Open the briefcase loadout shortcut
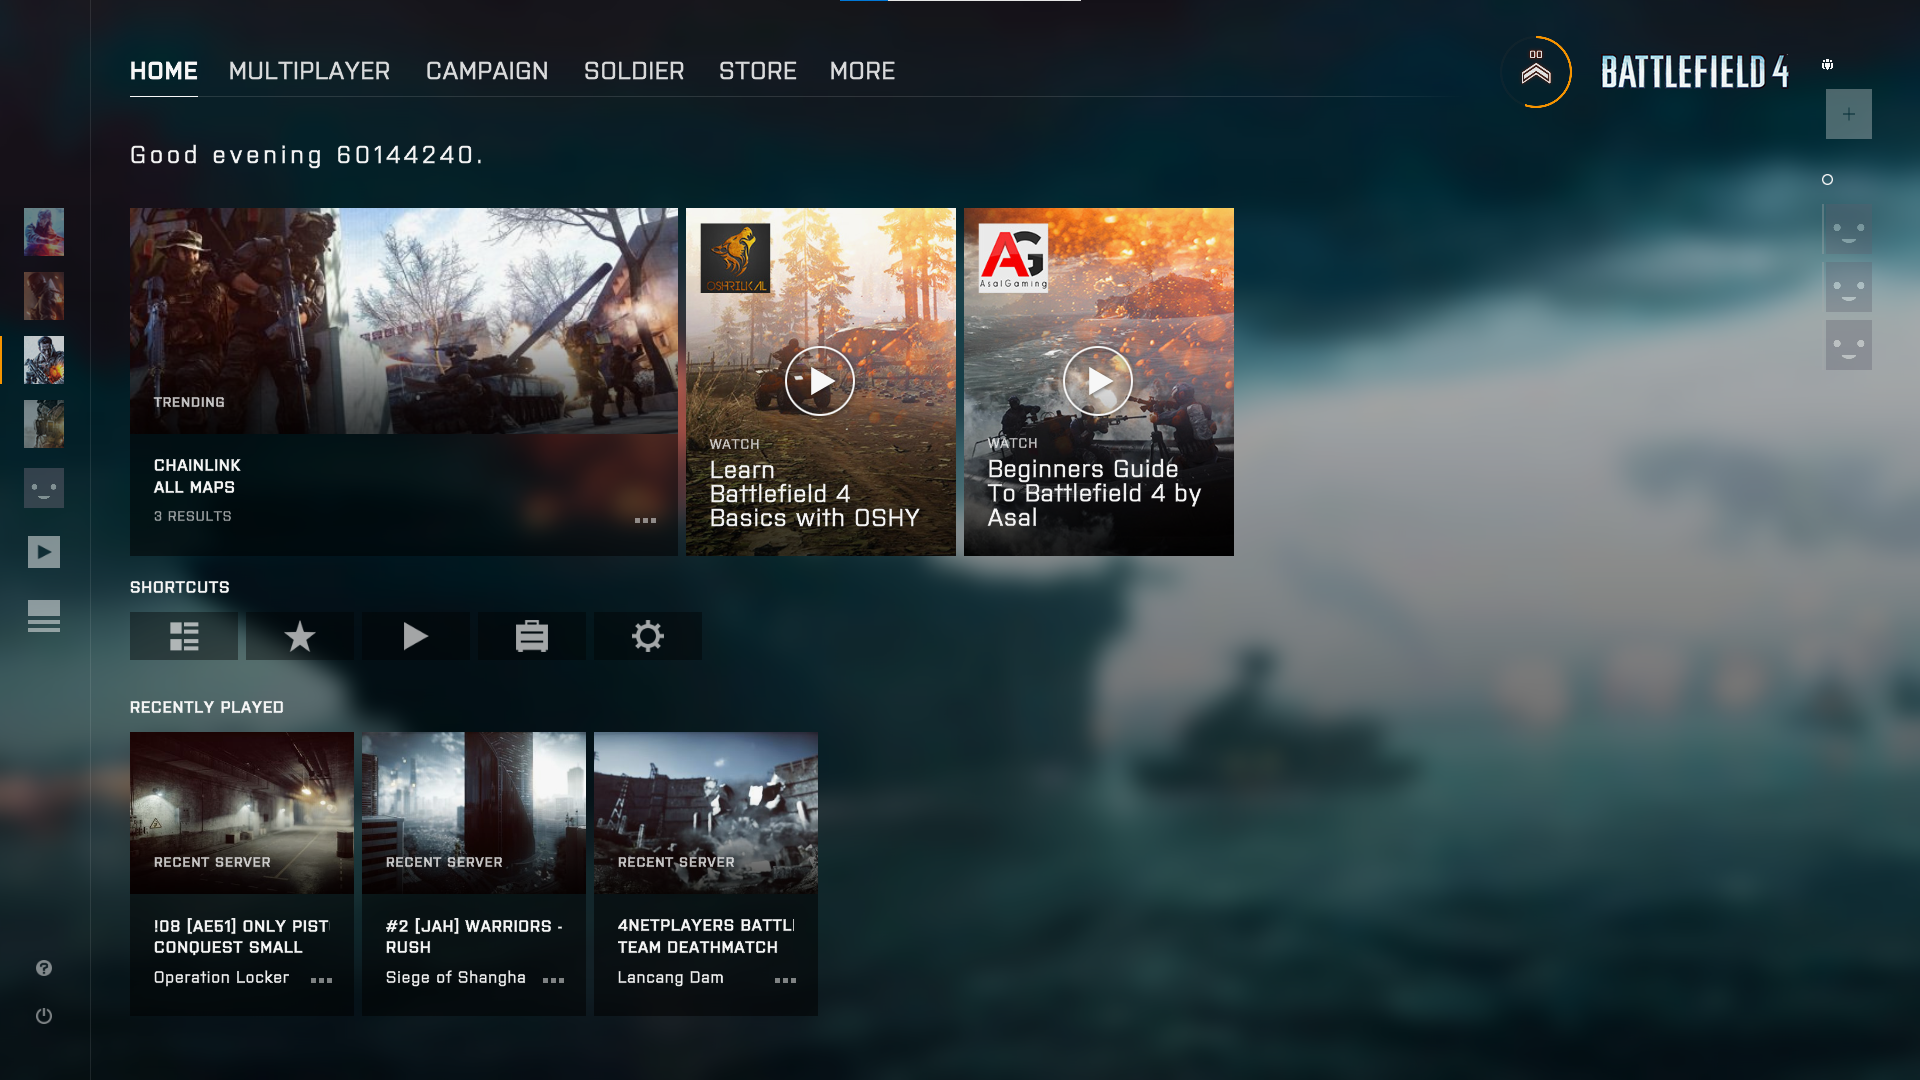 [532, 636]
